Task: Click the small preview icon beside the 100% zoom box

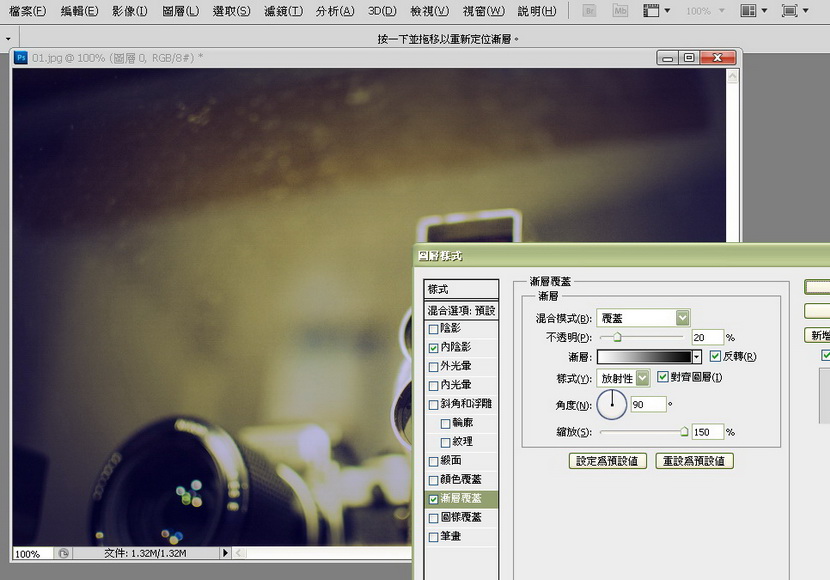Action: click(63, 553)
